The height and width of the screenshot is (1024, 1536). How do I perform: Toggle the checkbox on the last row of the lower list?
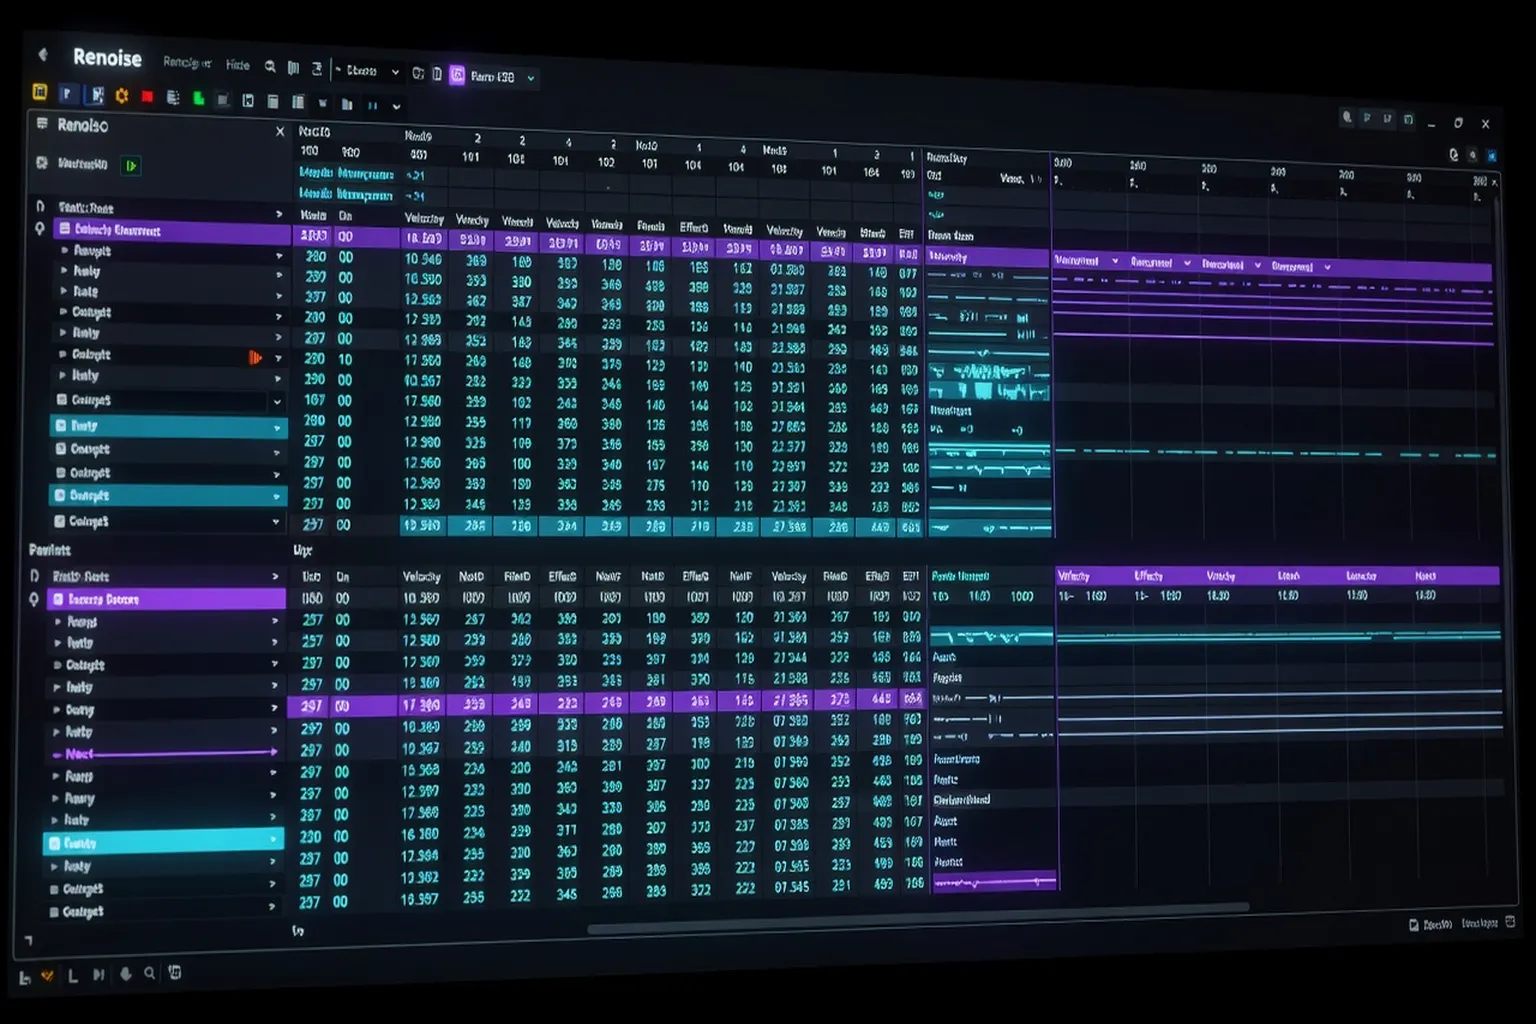(54, 912)
